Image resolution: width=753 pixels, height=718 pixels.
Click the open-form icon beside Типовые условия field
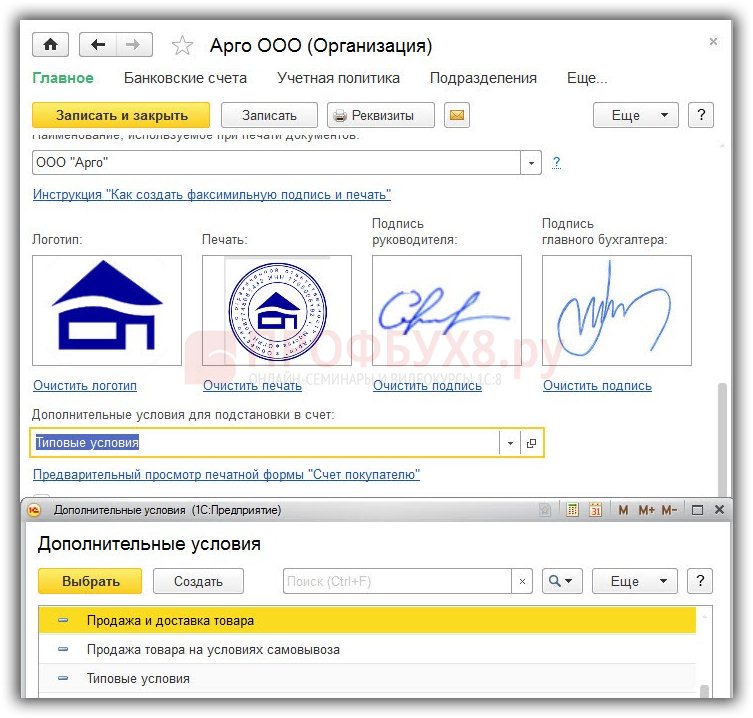click(x=531, y=443)
